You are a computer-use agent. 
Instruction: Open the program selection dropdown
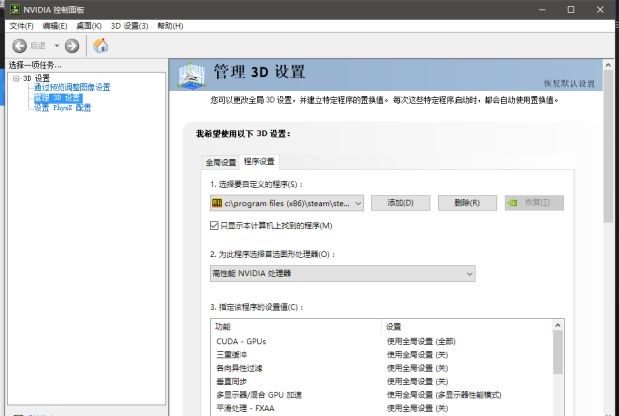(x=287, y=203)
